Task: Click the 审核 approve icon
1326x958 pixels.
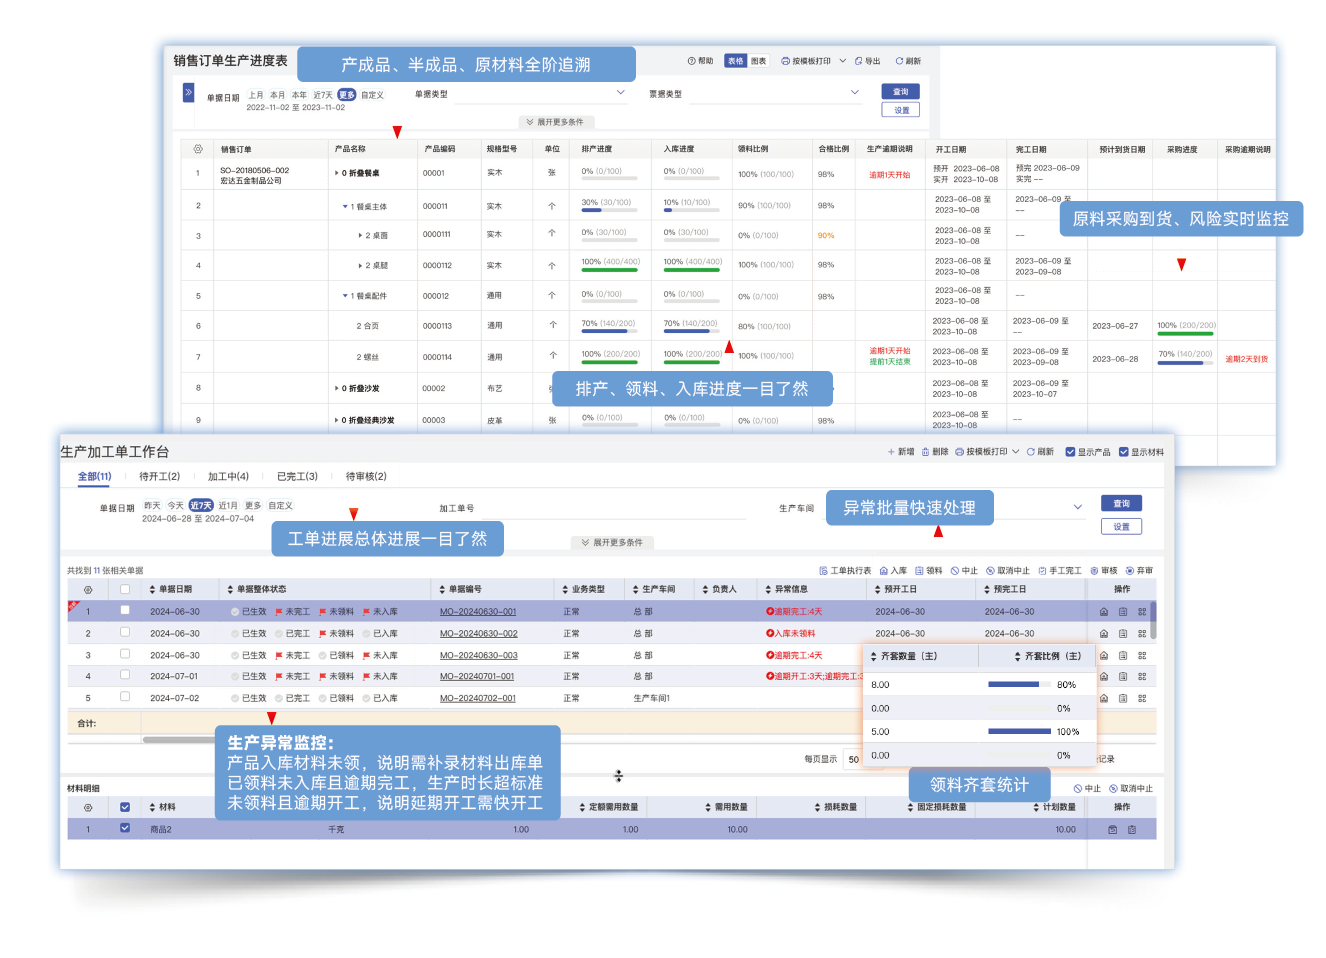Action: tap(1106, 570)
